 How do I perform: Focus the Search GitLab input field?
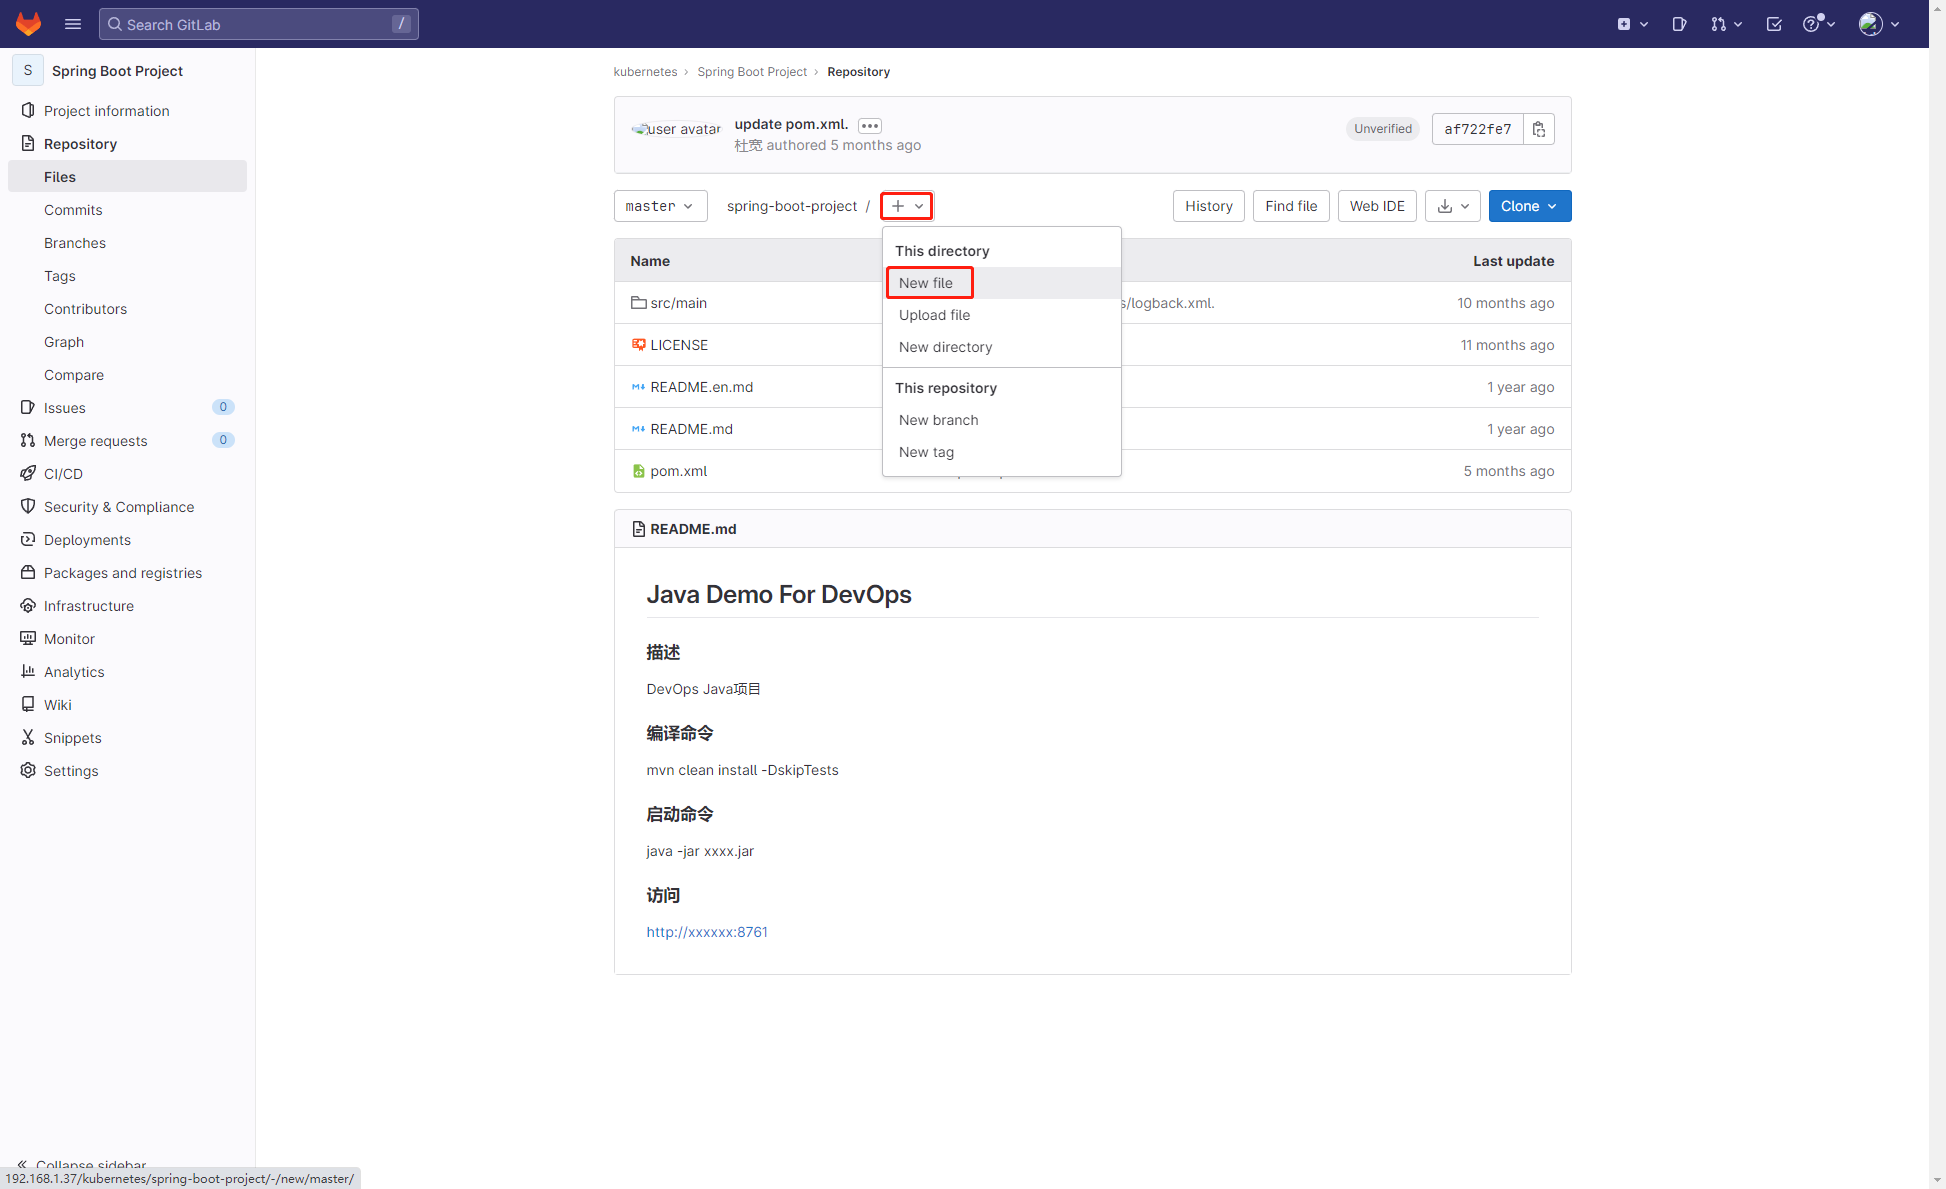click(259, 24)
